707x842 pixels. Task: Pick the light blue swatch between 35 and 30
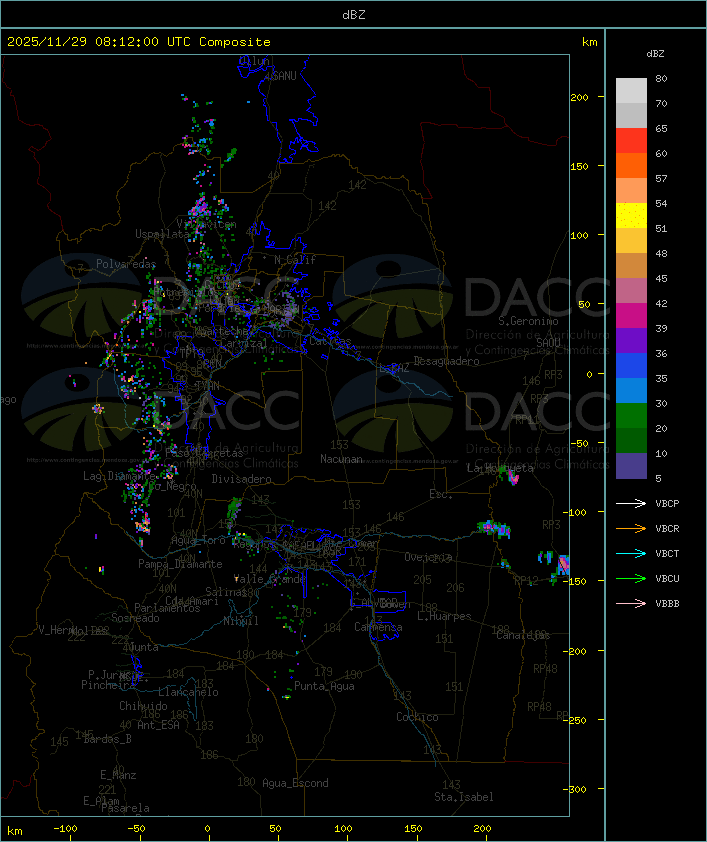click(631, 391)
